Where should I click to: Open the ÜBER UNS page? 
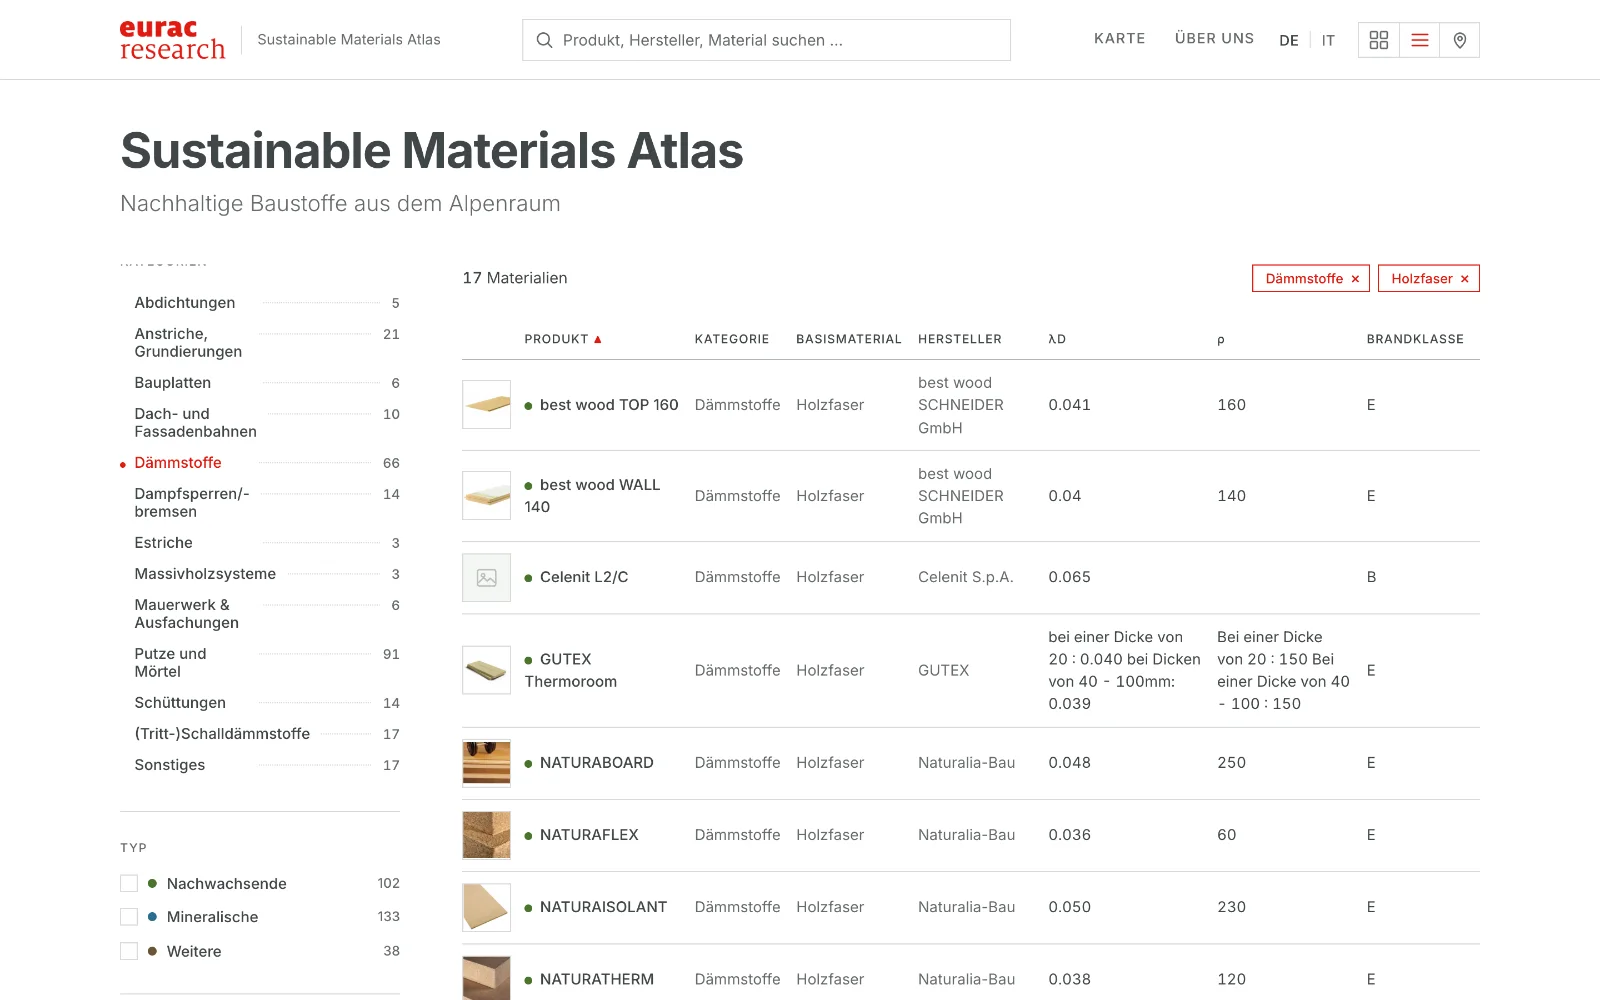(1214, 38)
